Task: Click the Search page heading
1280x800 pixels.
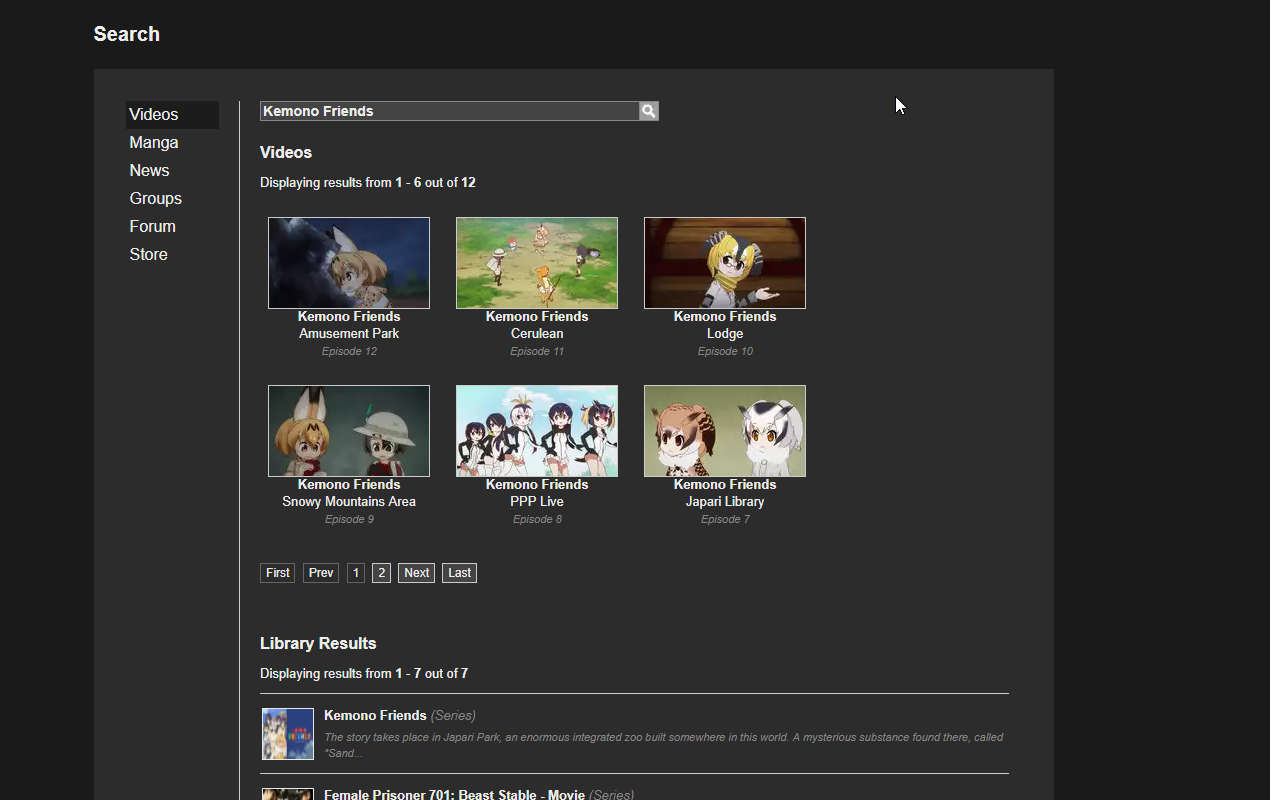Action: tap(127, 34)
